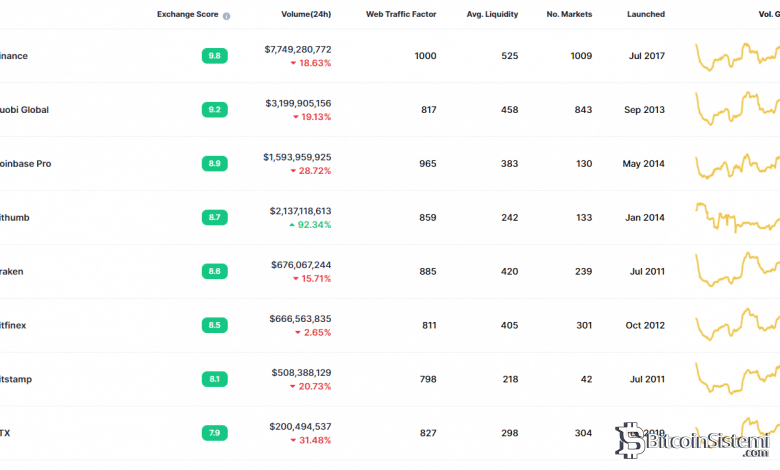Click the 8.1 score badge for Bitstamp

pos(214,379)
